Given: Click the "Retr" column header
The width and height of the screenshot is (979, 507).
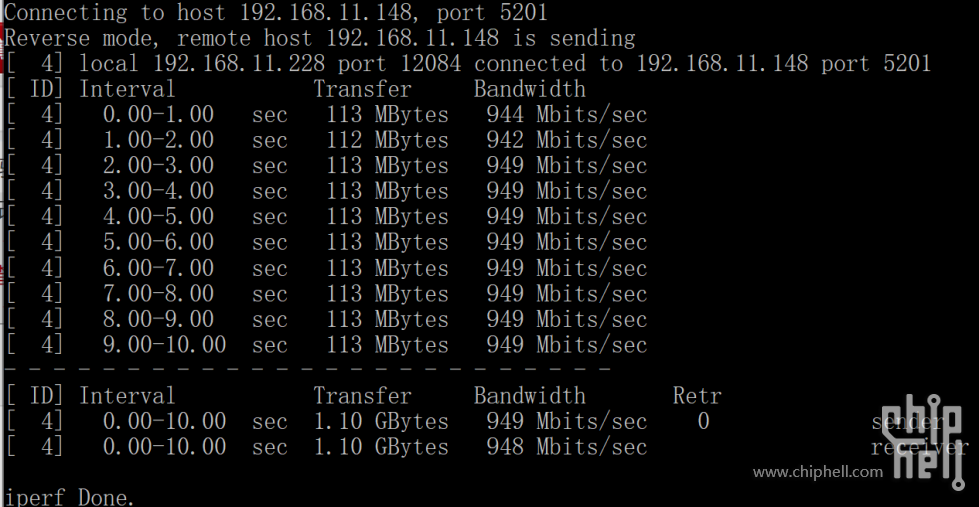Looking at the screenshot, I should point(697,396).
